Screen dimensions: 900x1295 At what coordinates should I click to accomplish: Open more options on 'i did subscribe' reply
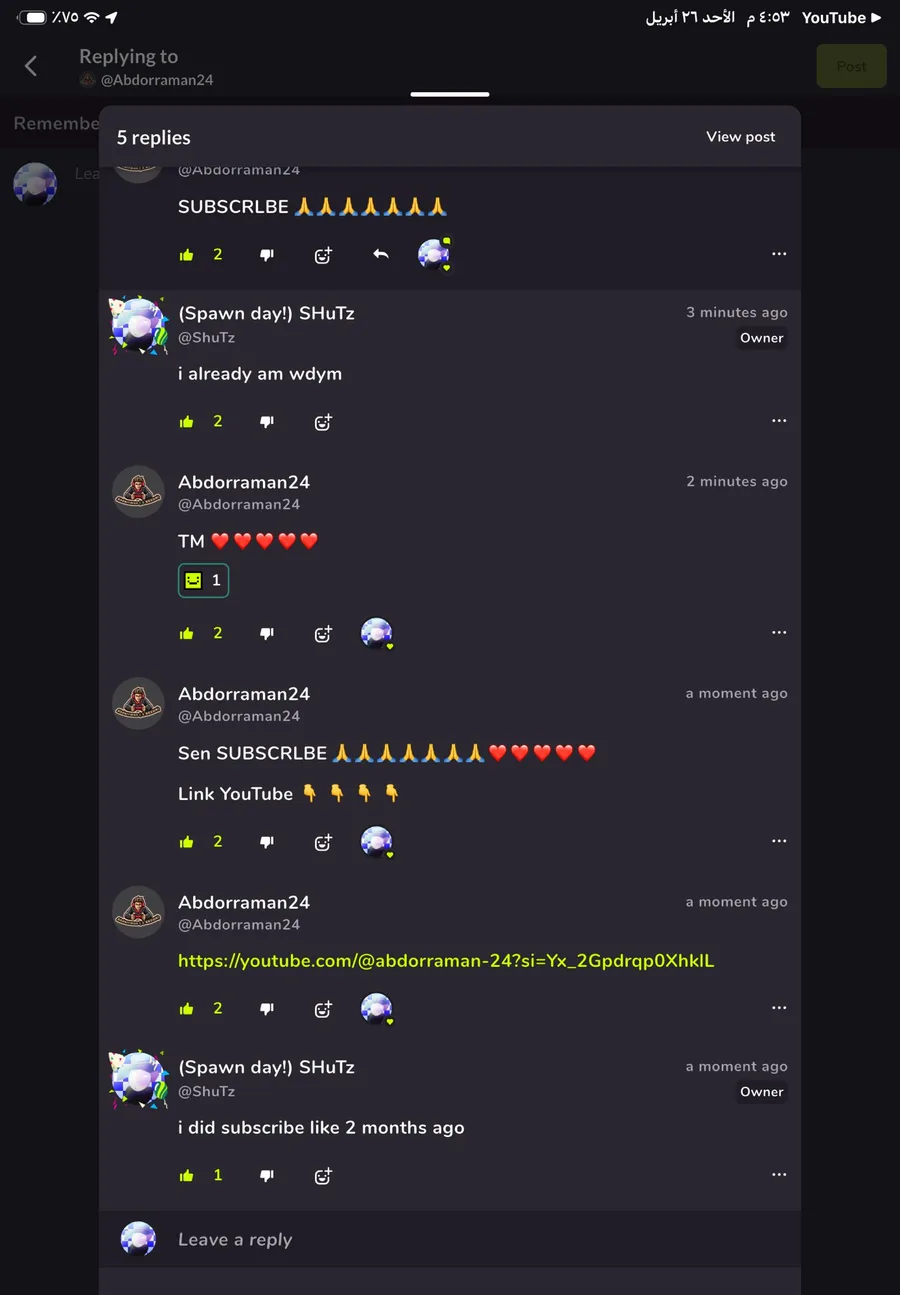coord(779,1175)
